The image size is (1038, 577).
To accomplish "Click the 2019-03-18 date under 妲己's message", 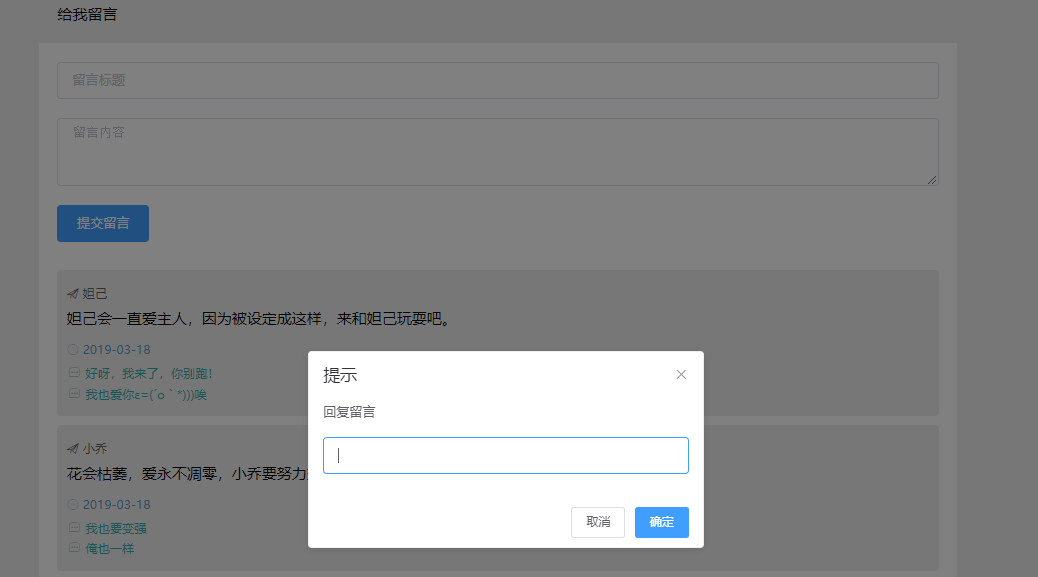I will click(116, 350).
